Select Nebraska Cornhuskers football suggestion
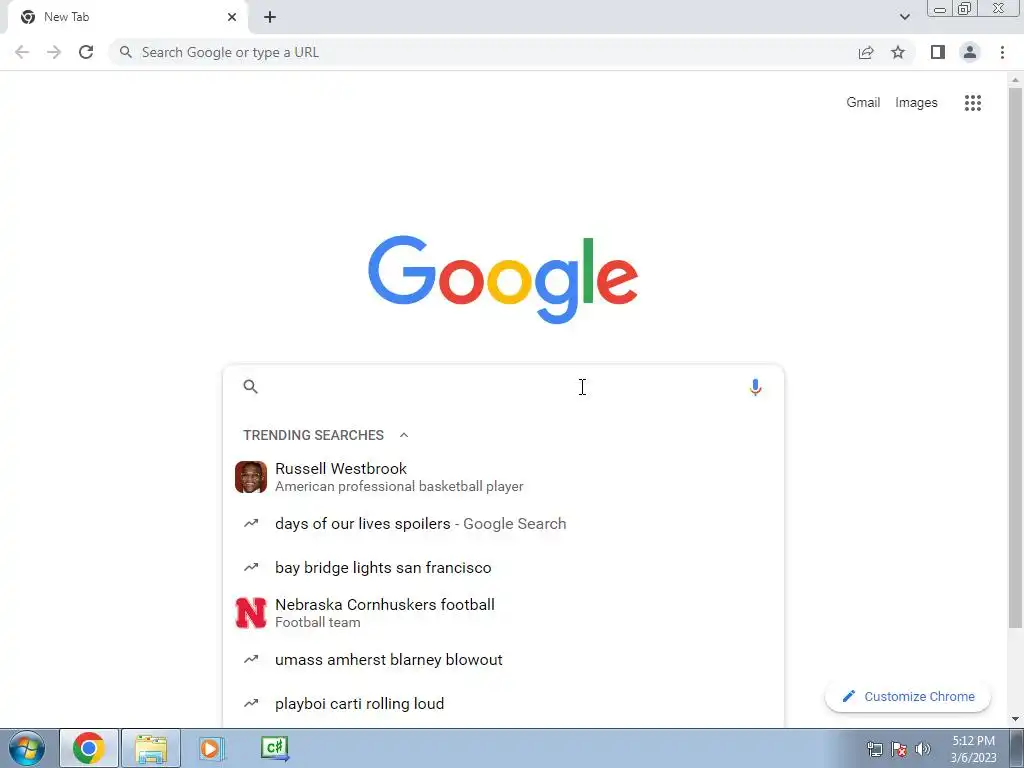The image size is (1024, 768). pyautogui.click(x=503, y=613)
